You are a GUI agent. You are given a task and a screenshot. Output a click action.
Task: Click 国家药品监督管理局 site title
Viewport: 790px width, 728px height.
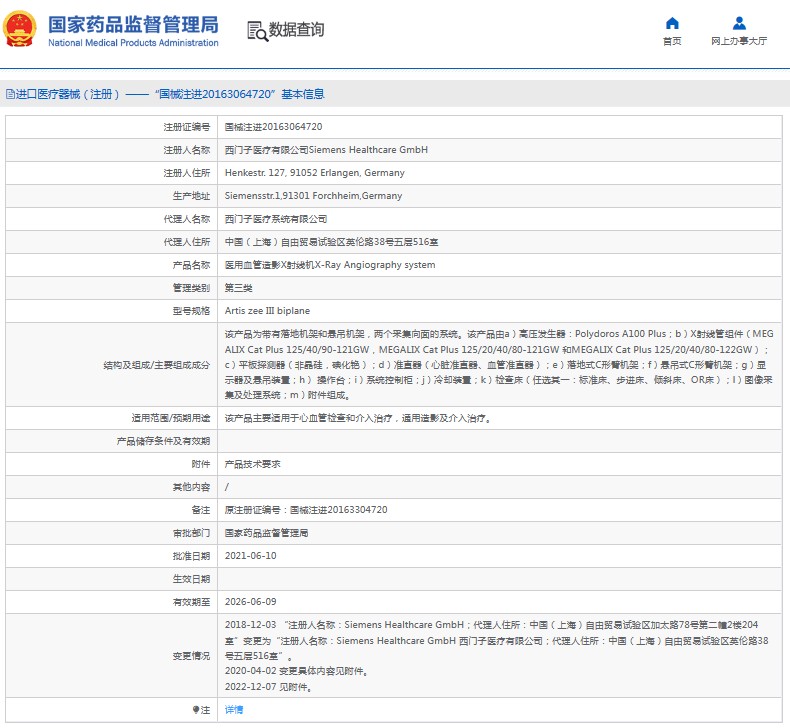tap(134, 24)
